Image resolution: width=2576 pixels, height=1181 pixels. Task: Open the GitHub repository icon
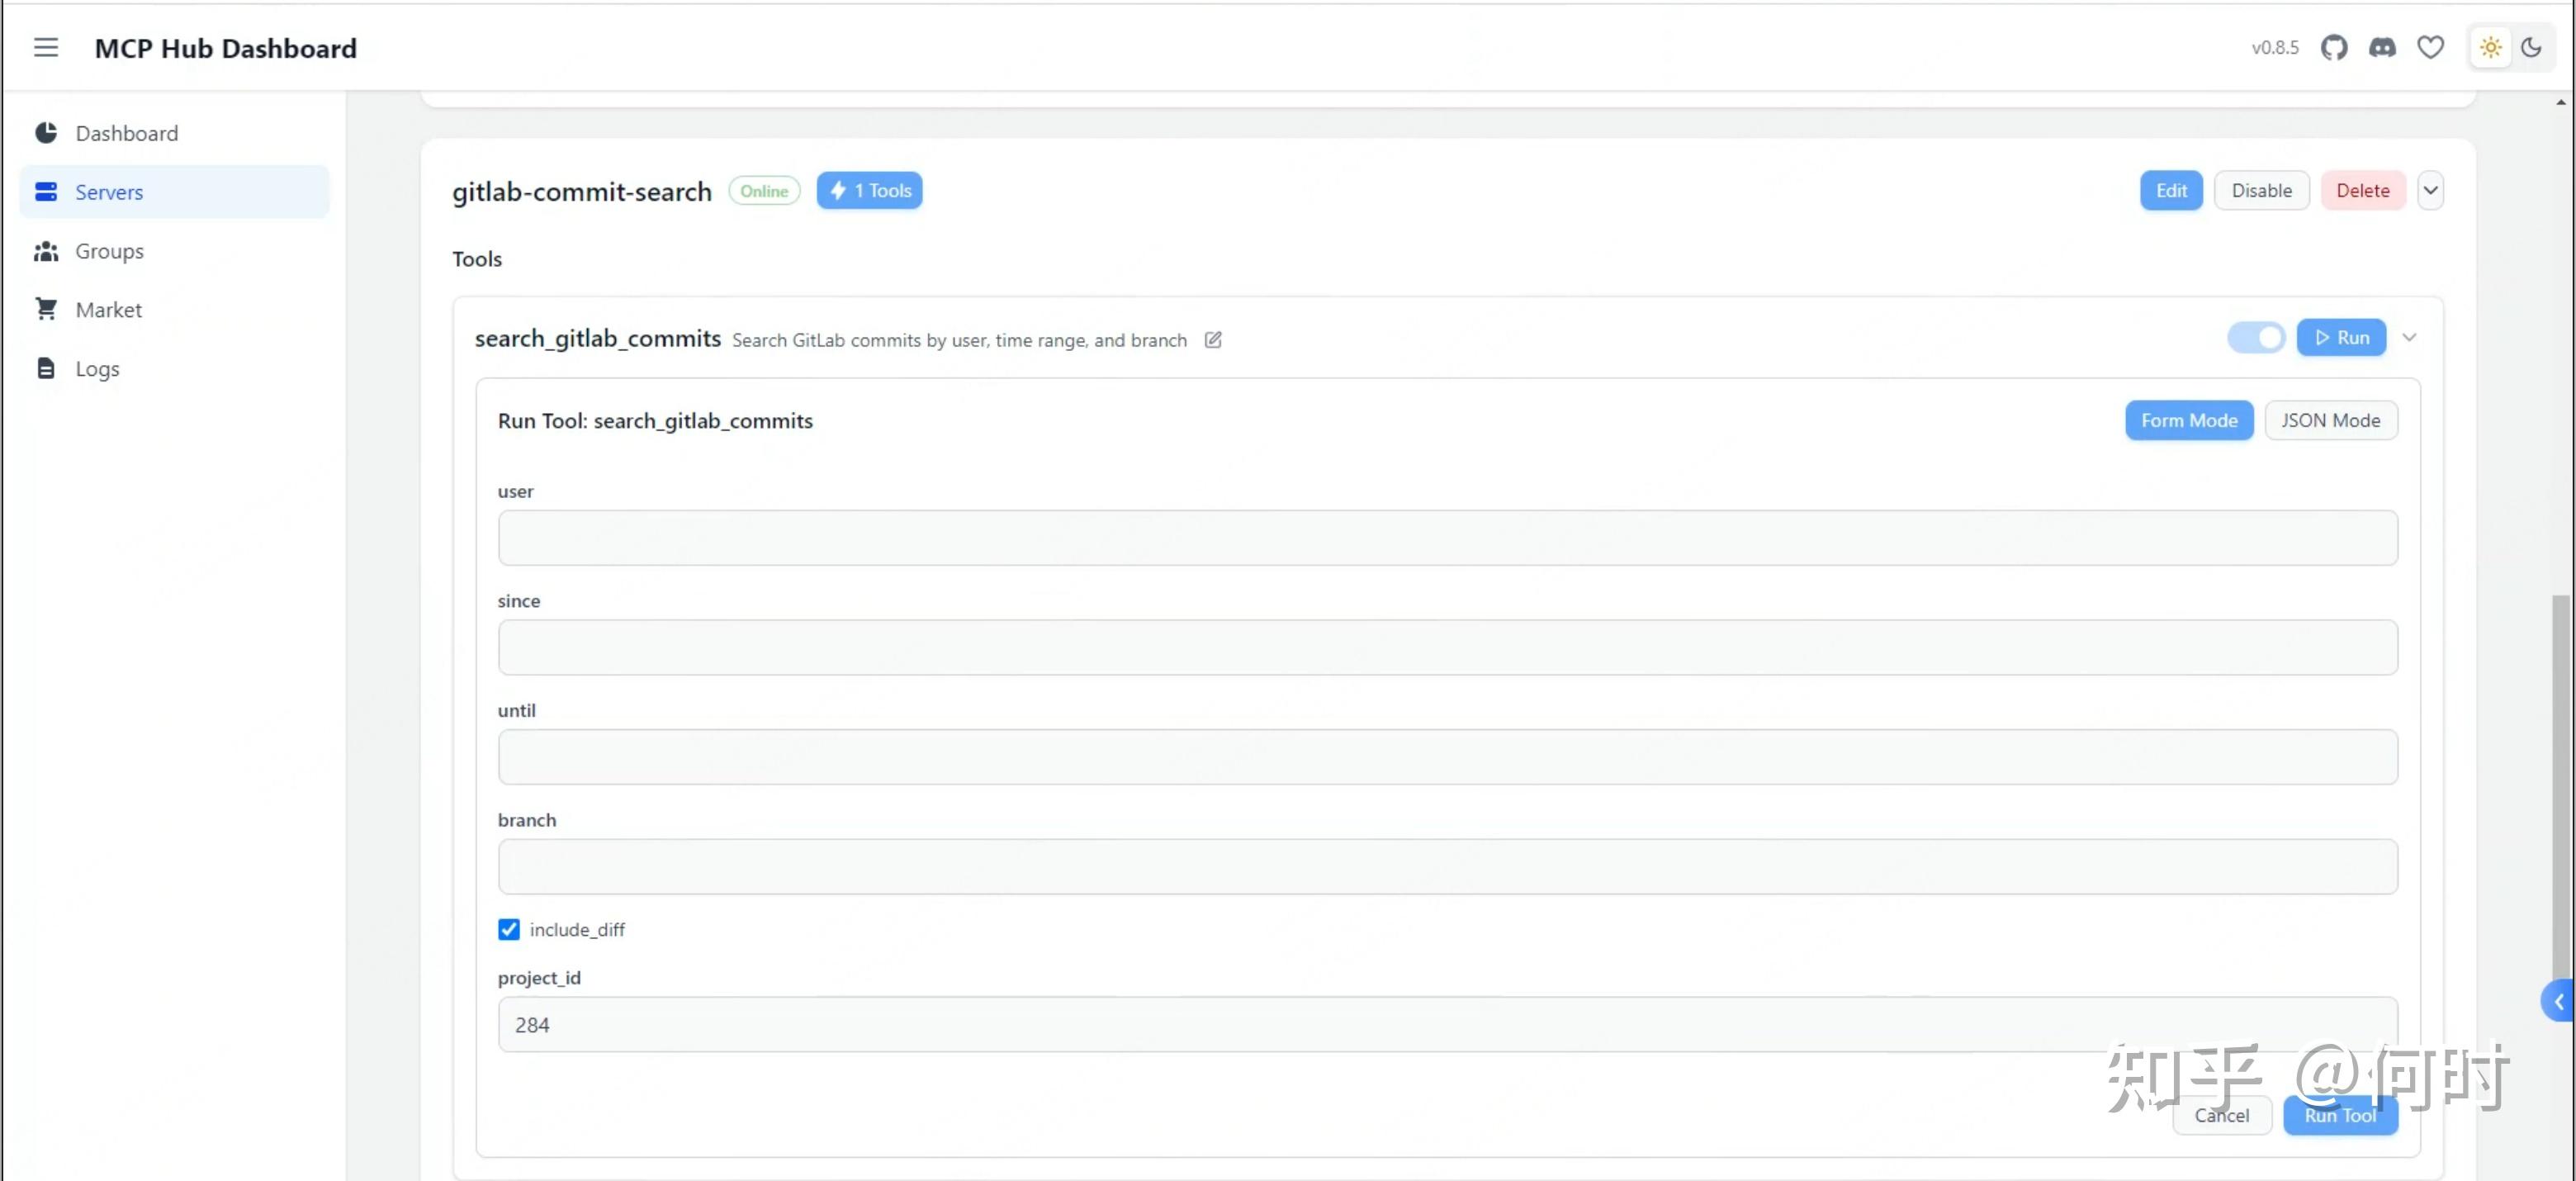[2334, 47]
